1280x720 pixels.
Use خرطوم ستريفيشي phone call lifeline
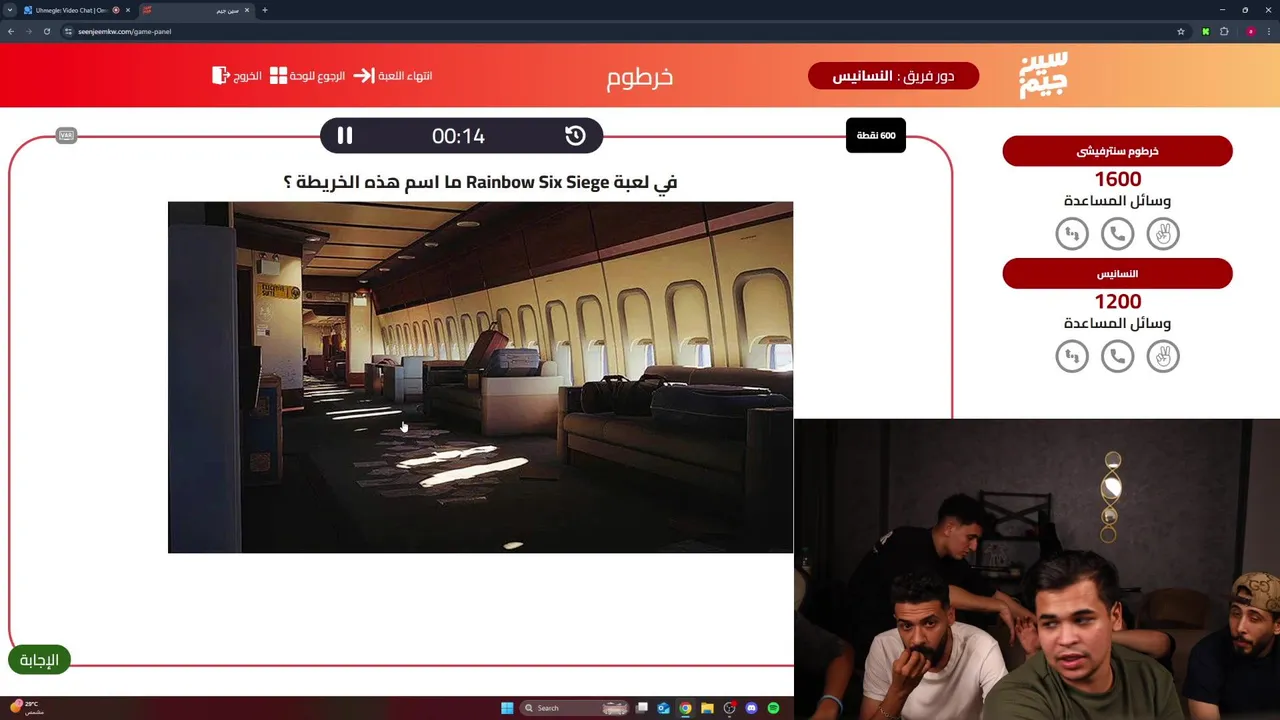coord(1117,234)
